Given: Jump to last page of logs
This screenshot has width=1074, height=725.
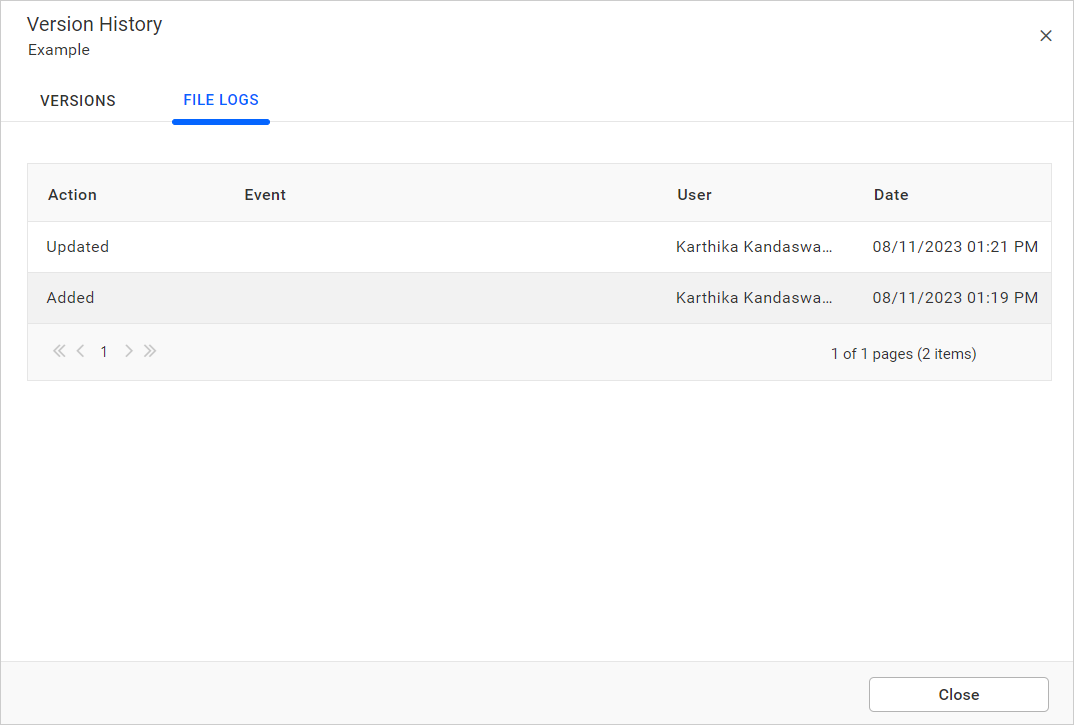Looking at the screenshot, I should click(150, 352).
